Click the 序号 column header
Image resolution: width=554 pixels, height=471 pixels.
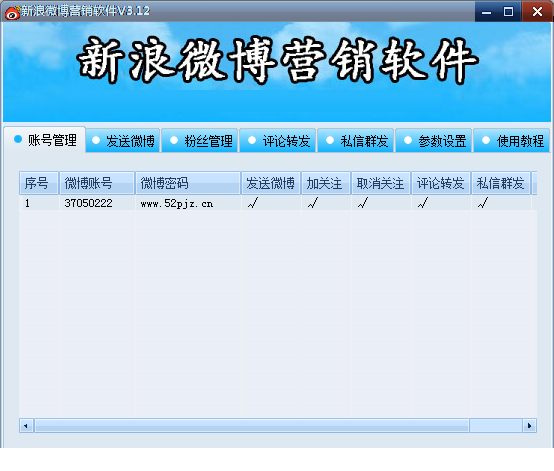(39, 183)
